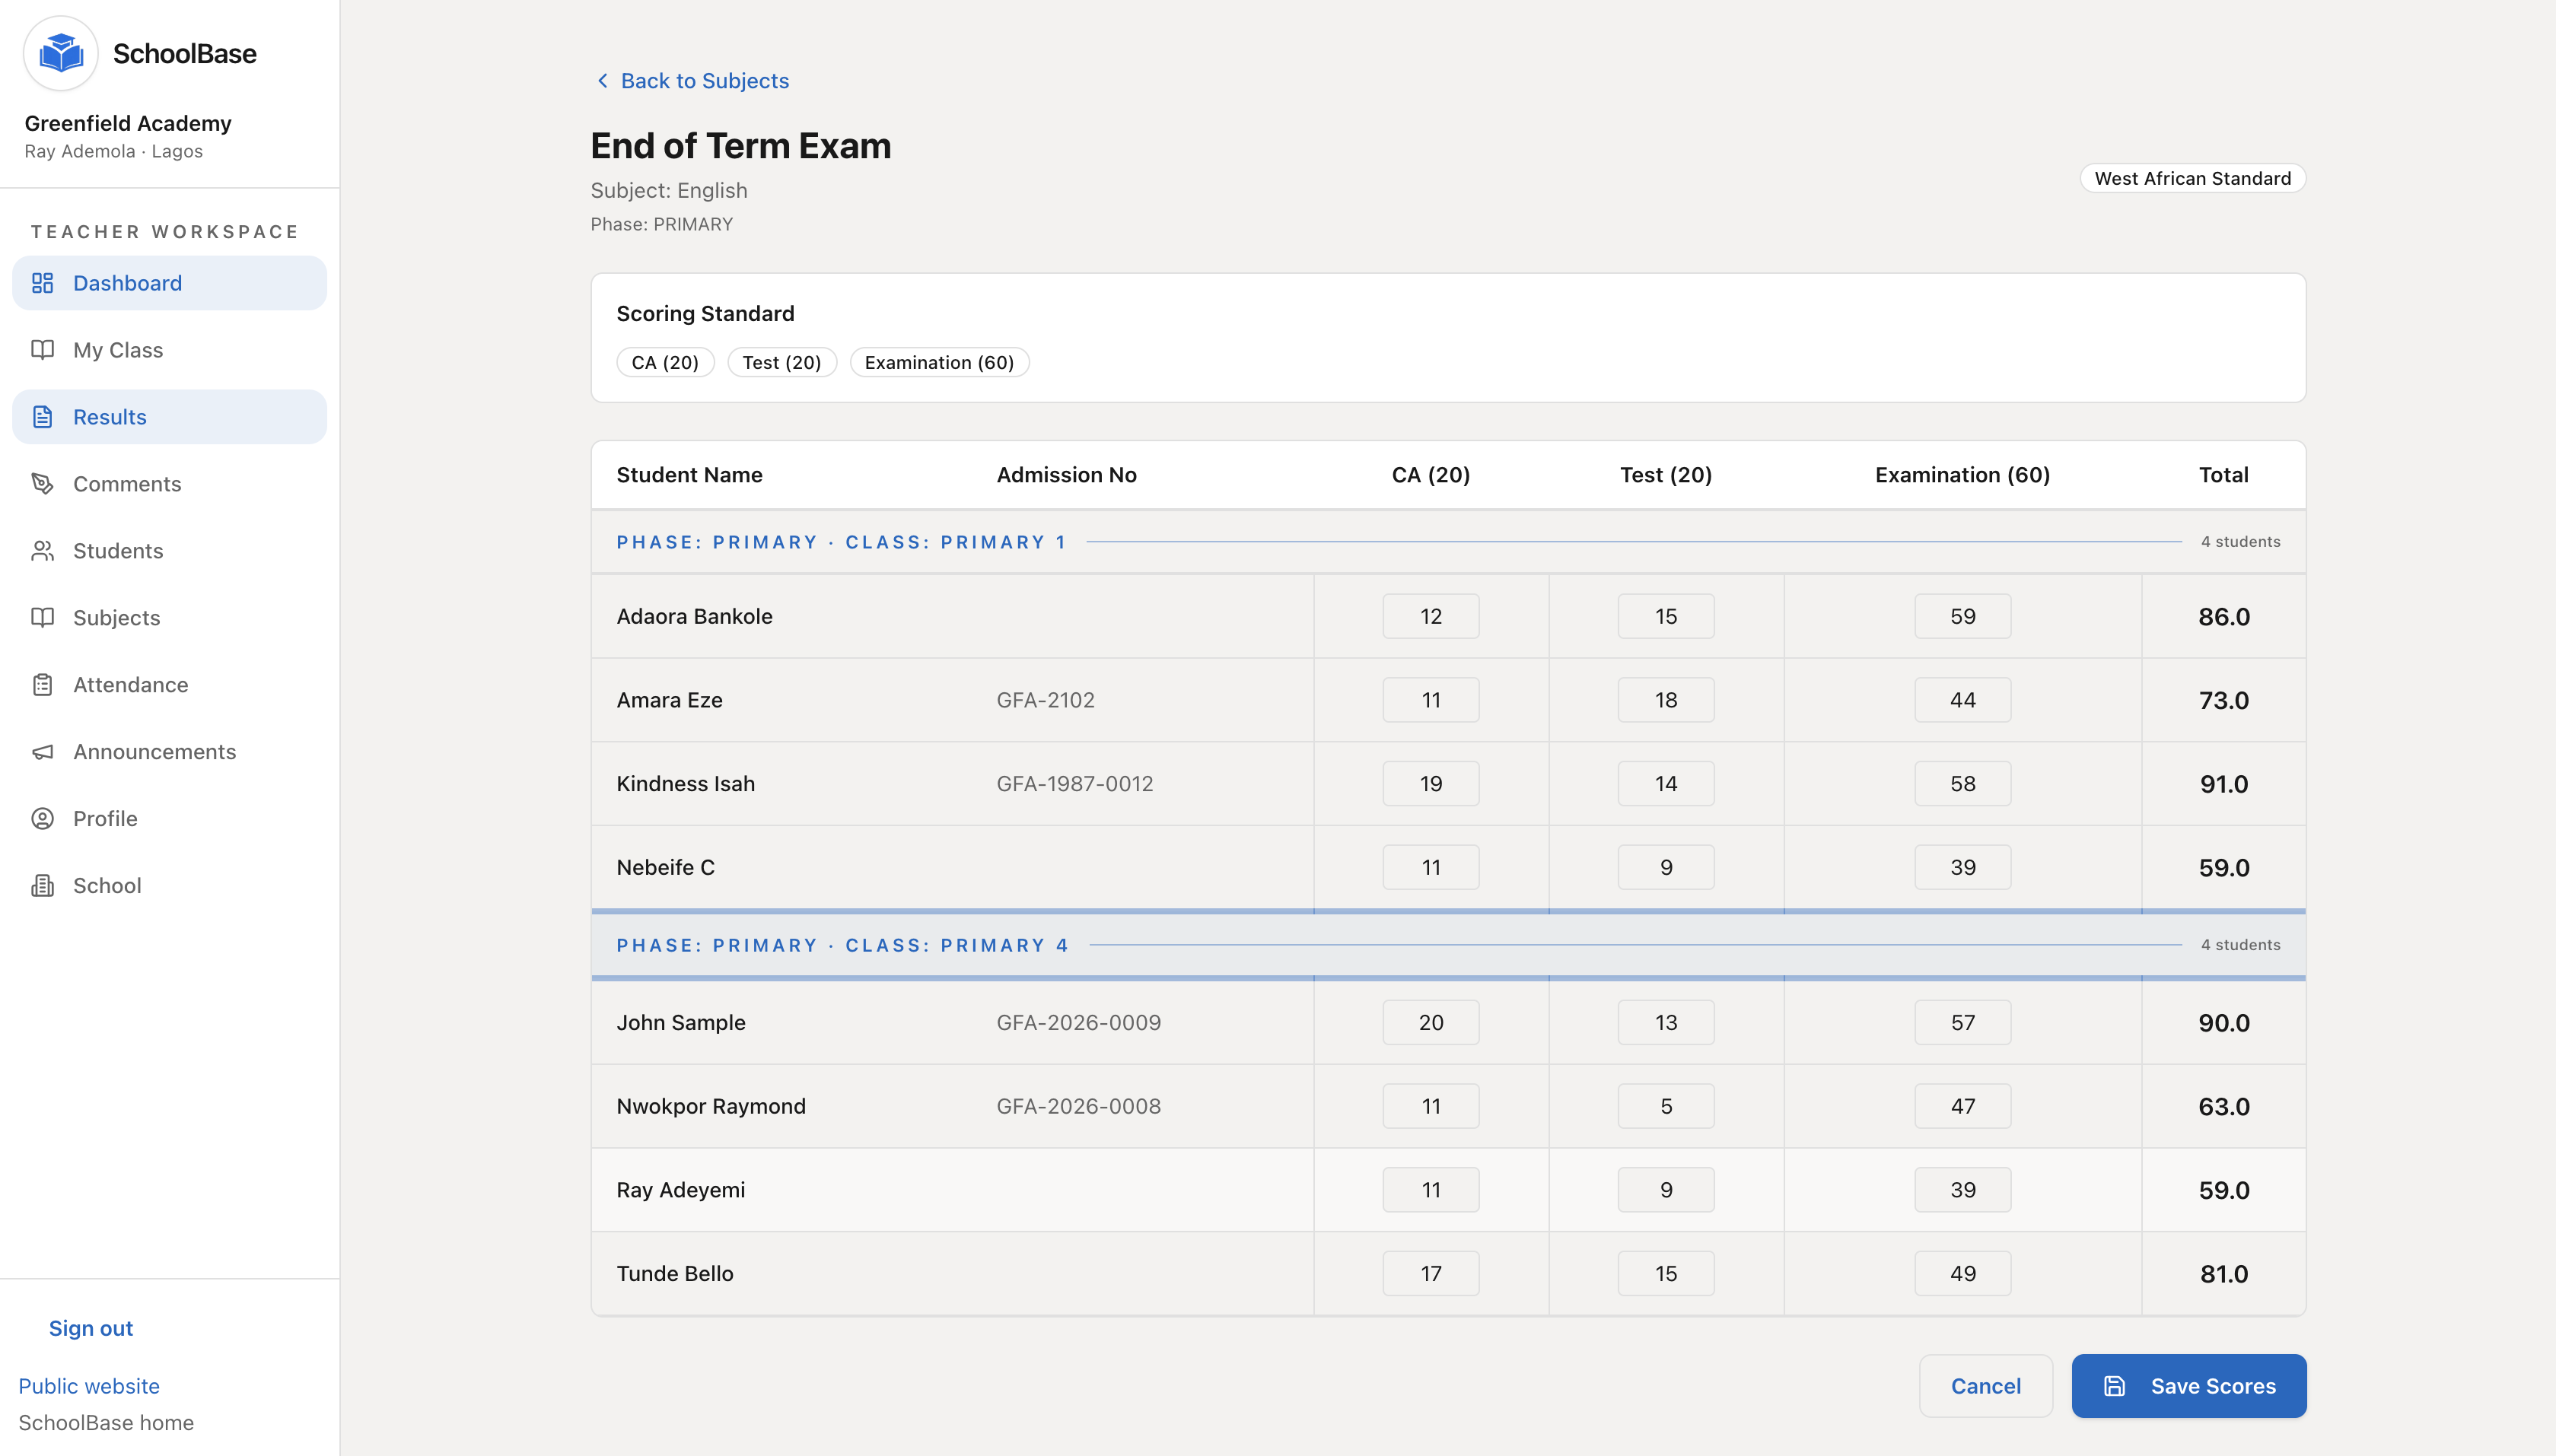Click the Primary 4 class group header
The image size is (2556, 1456).
click(x=1448, y=945)
